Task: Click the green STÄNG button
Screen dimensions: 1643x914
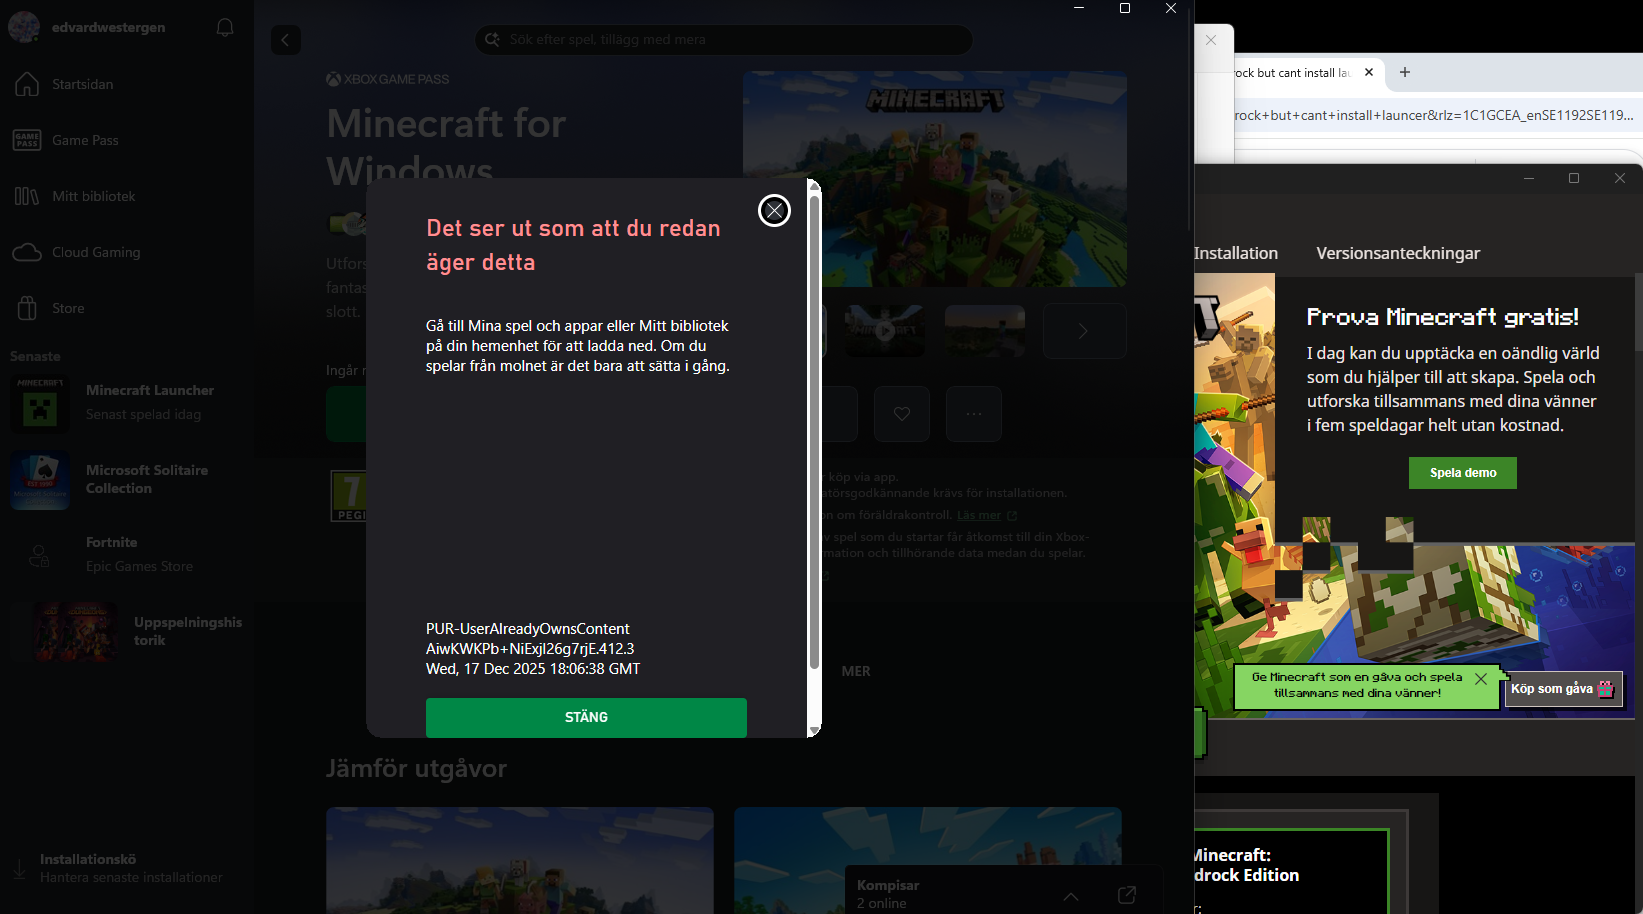Action: pos(586,717)
